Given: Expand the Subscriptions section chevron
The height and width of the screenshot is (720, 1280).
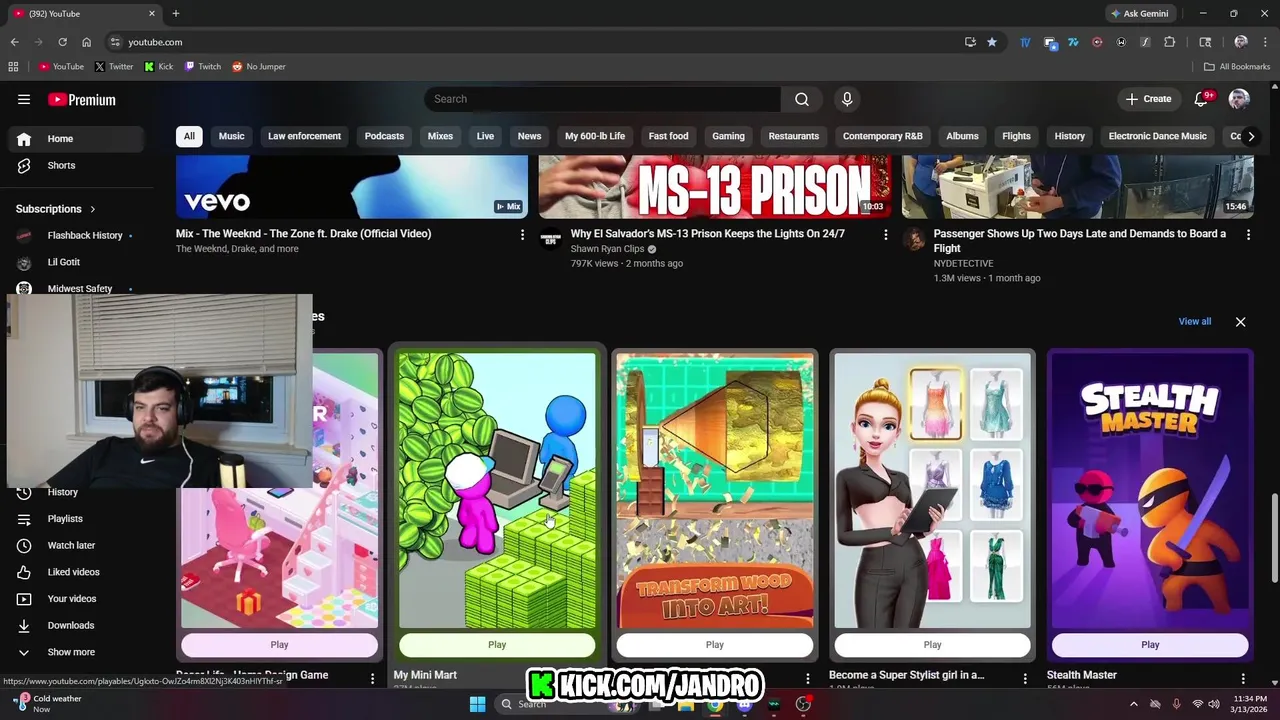Looking at the screenshot, I should (93, 209).
